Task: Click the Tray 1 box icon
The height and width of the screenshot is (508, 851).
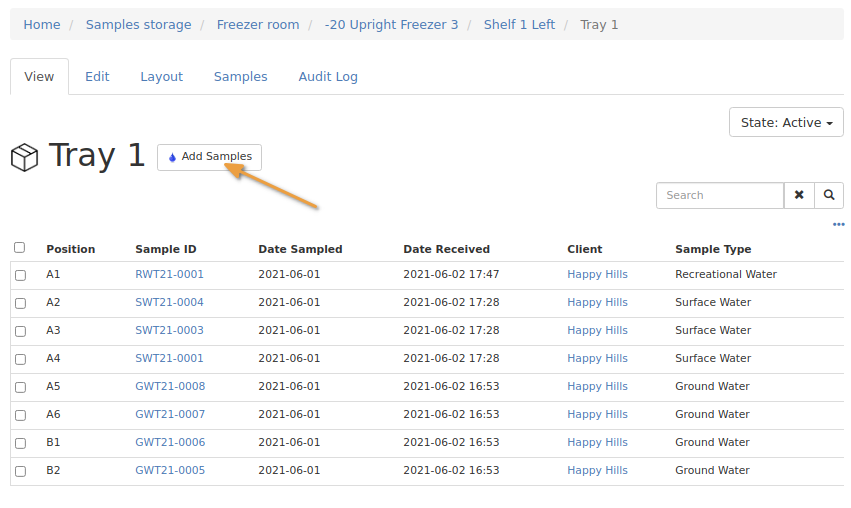Action: (24, 157)
